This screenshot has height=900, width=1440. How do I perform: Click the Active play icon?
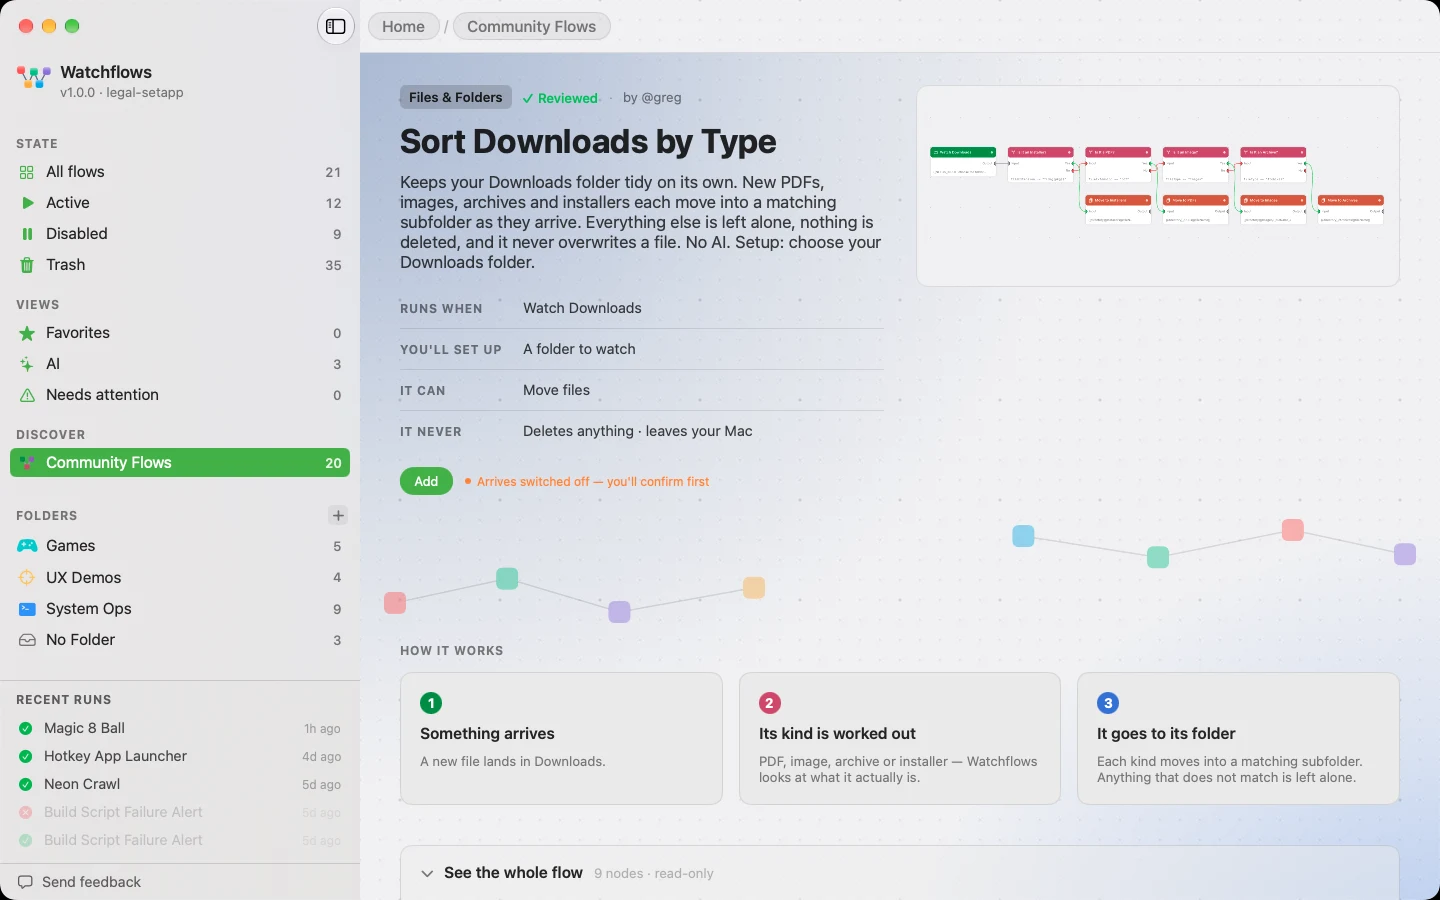point(27,203)
